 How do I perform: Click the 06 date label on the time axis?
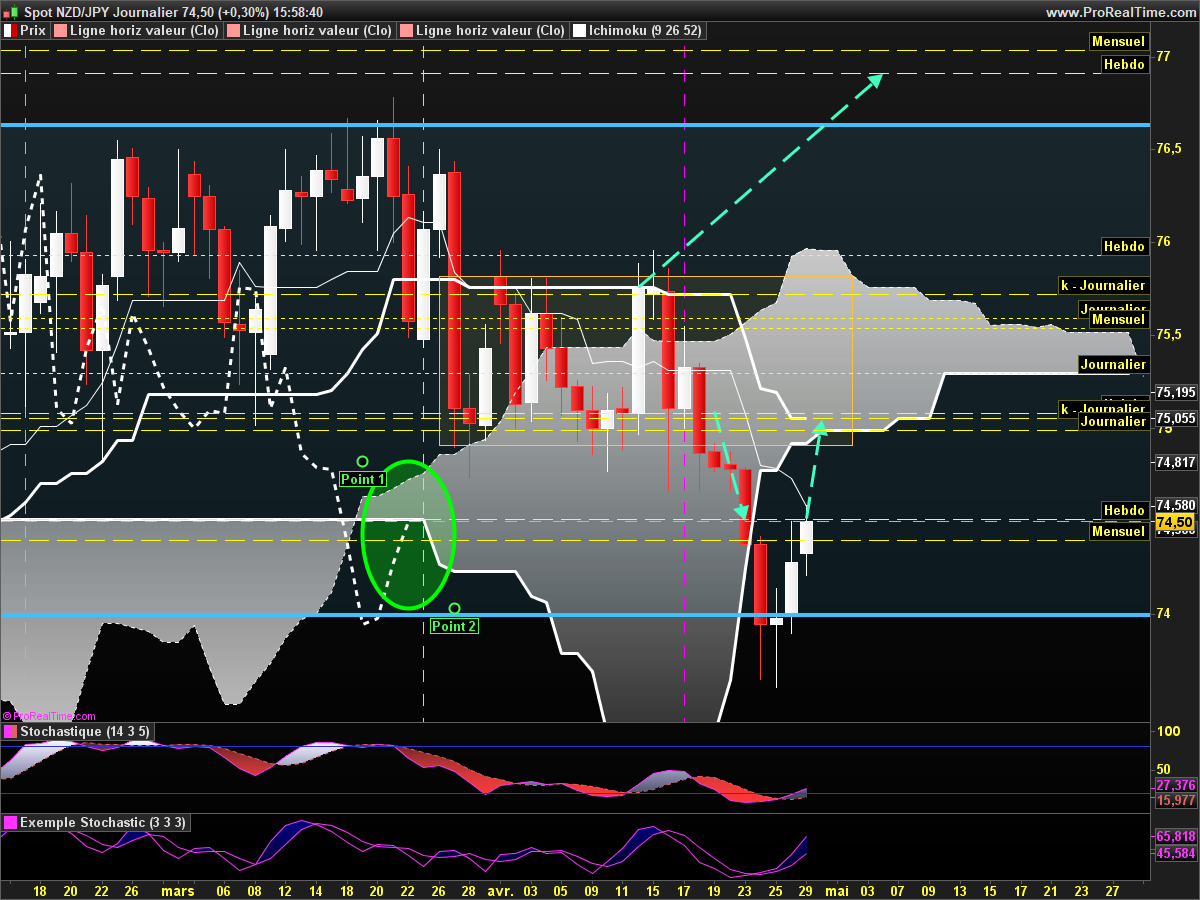tap(223, 889)
